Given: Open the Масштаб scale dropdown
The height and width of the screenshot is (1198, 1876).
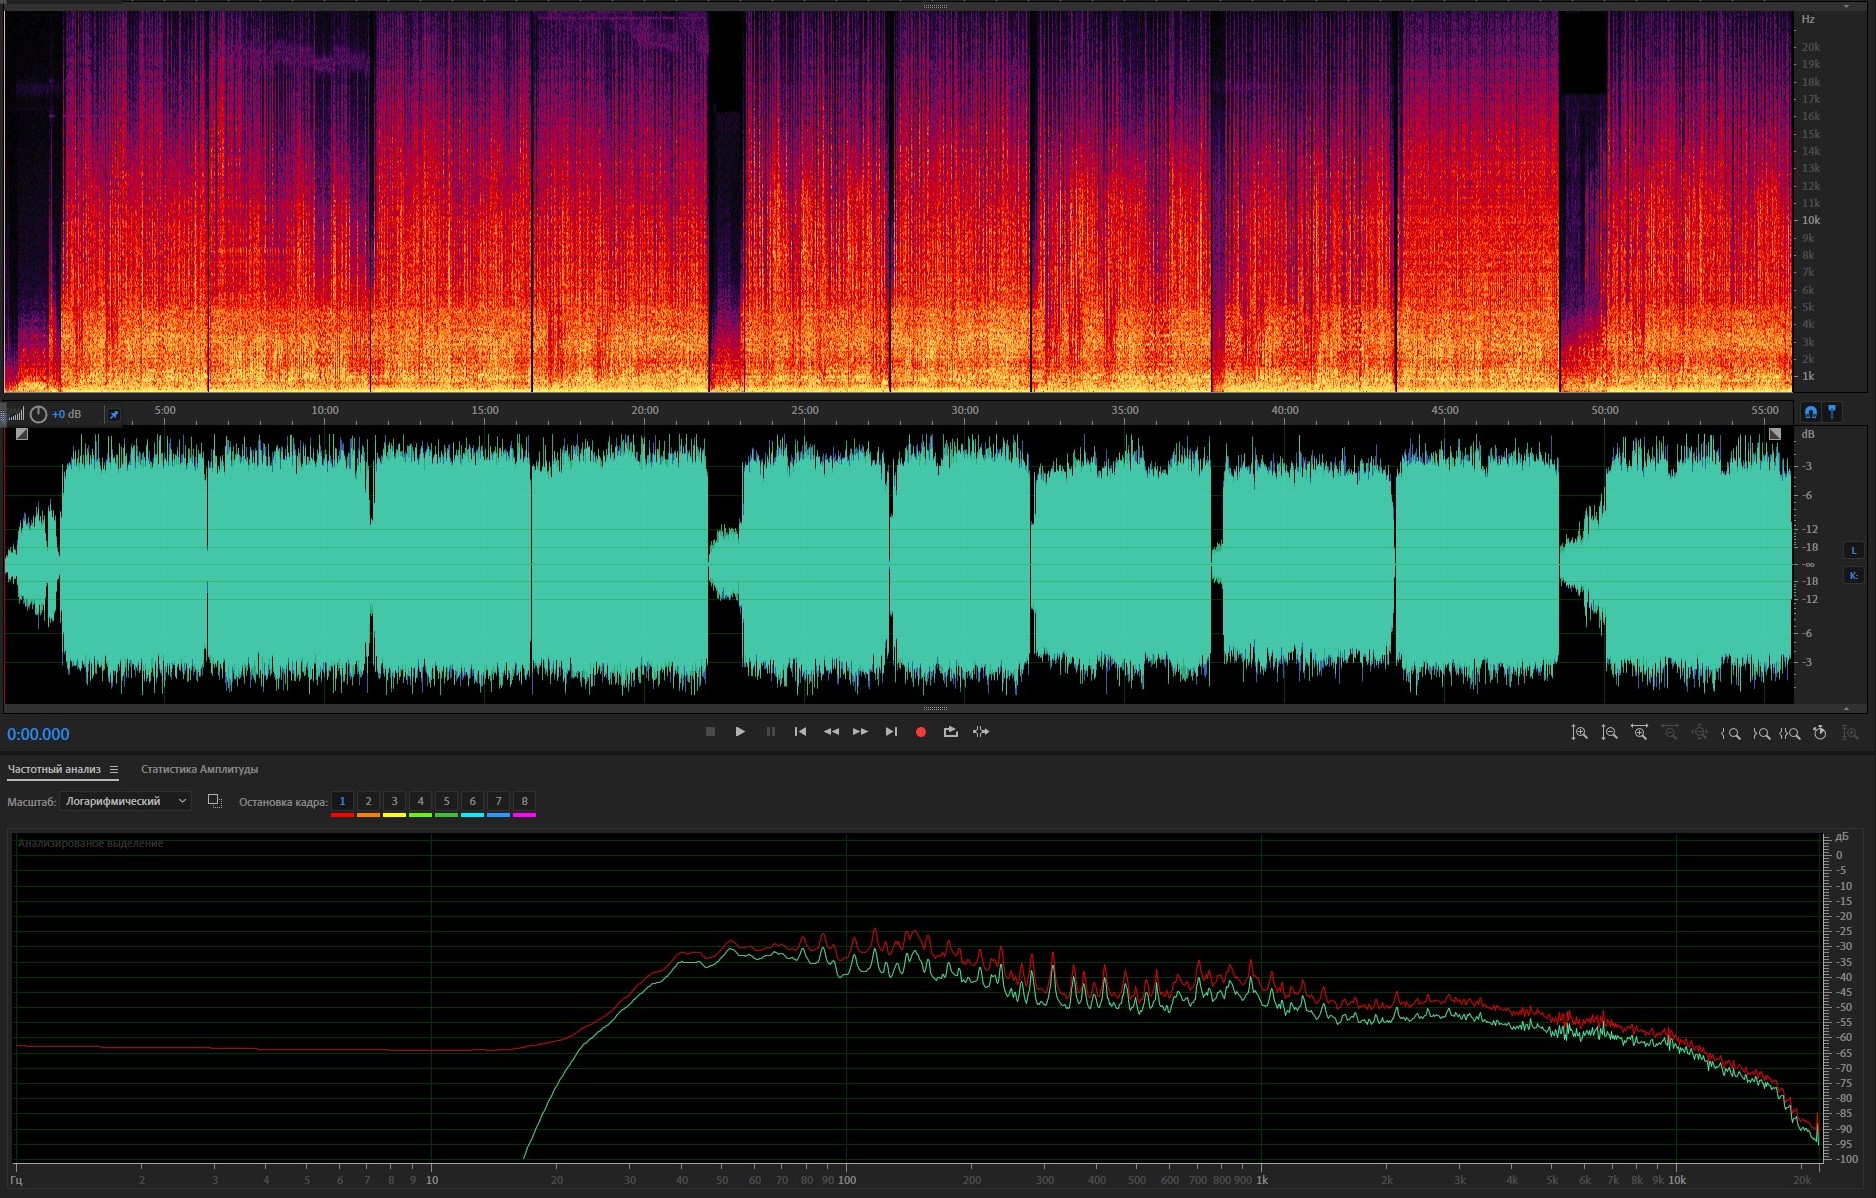Looking at the screenshot, I should click(x=125, y=801).
